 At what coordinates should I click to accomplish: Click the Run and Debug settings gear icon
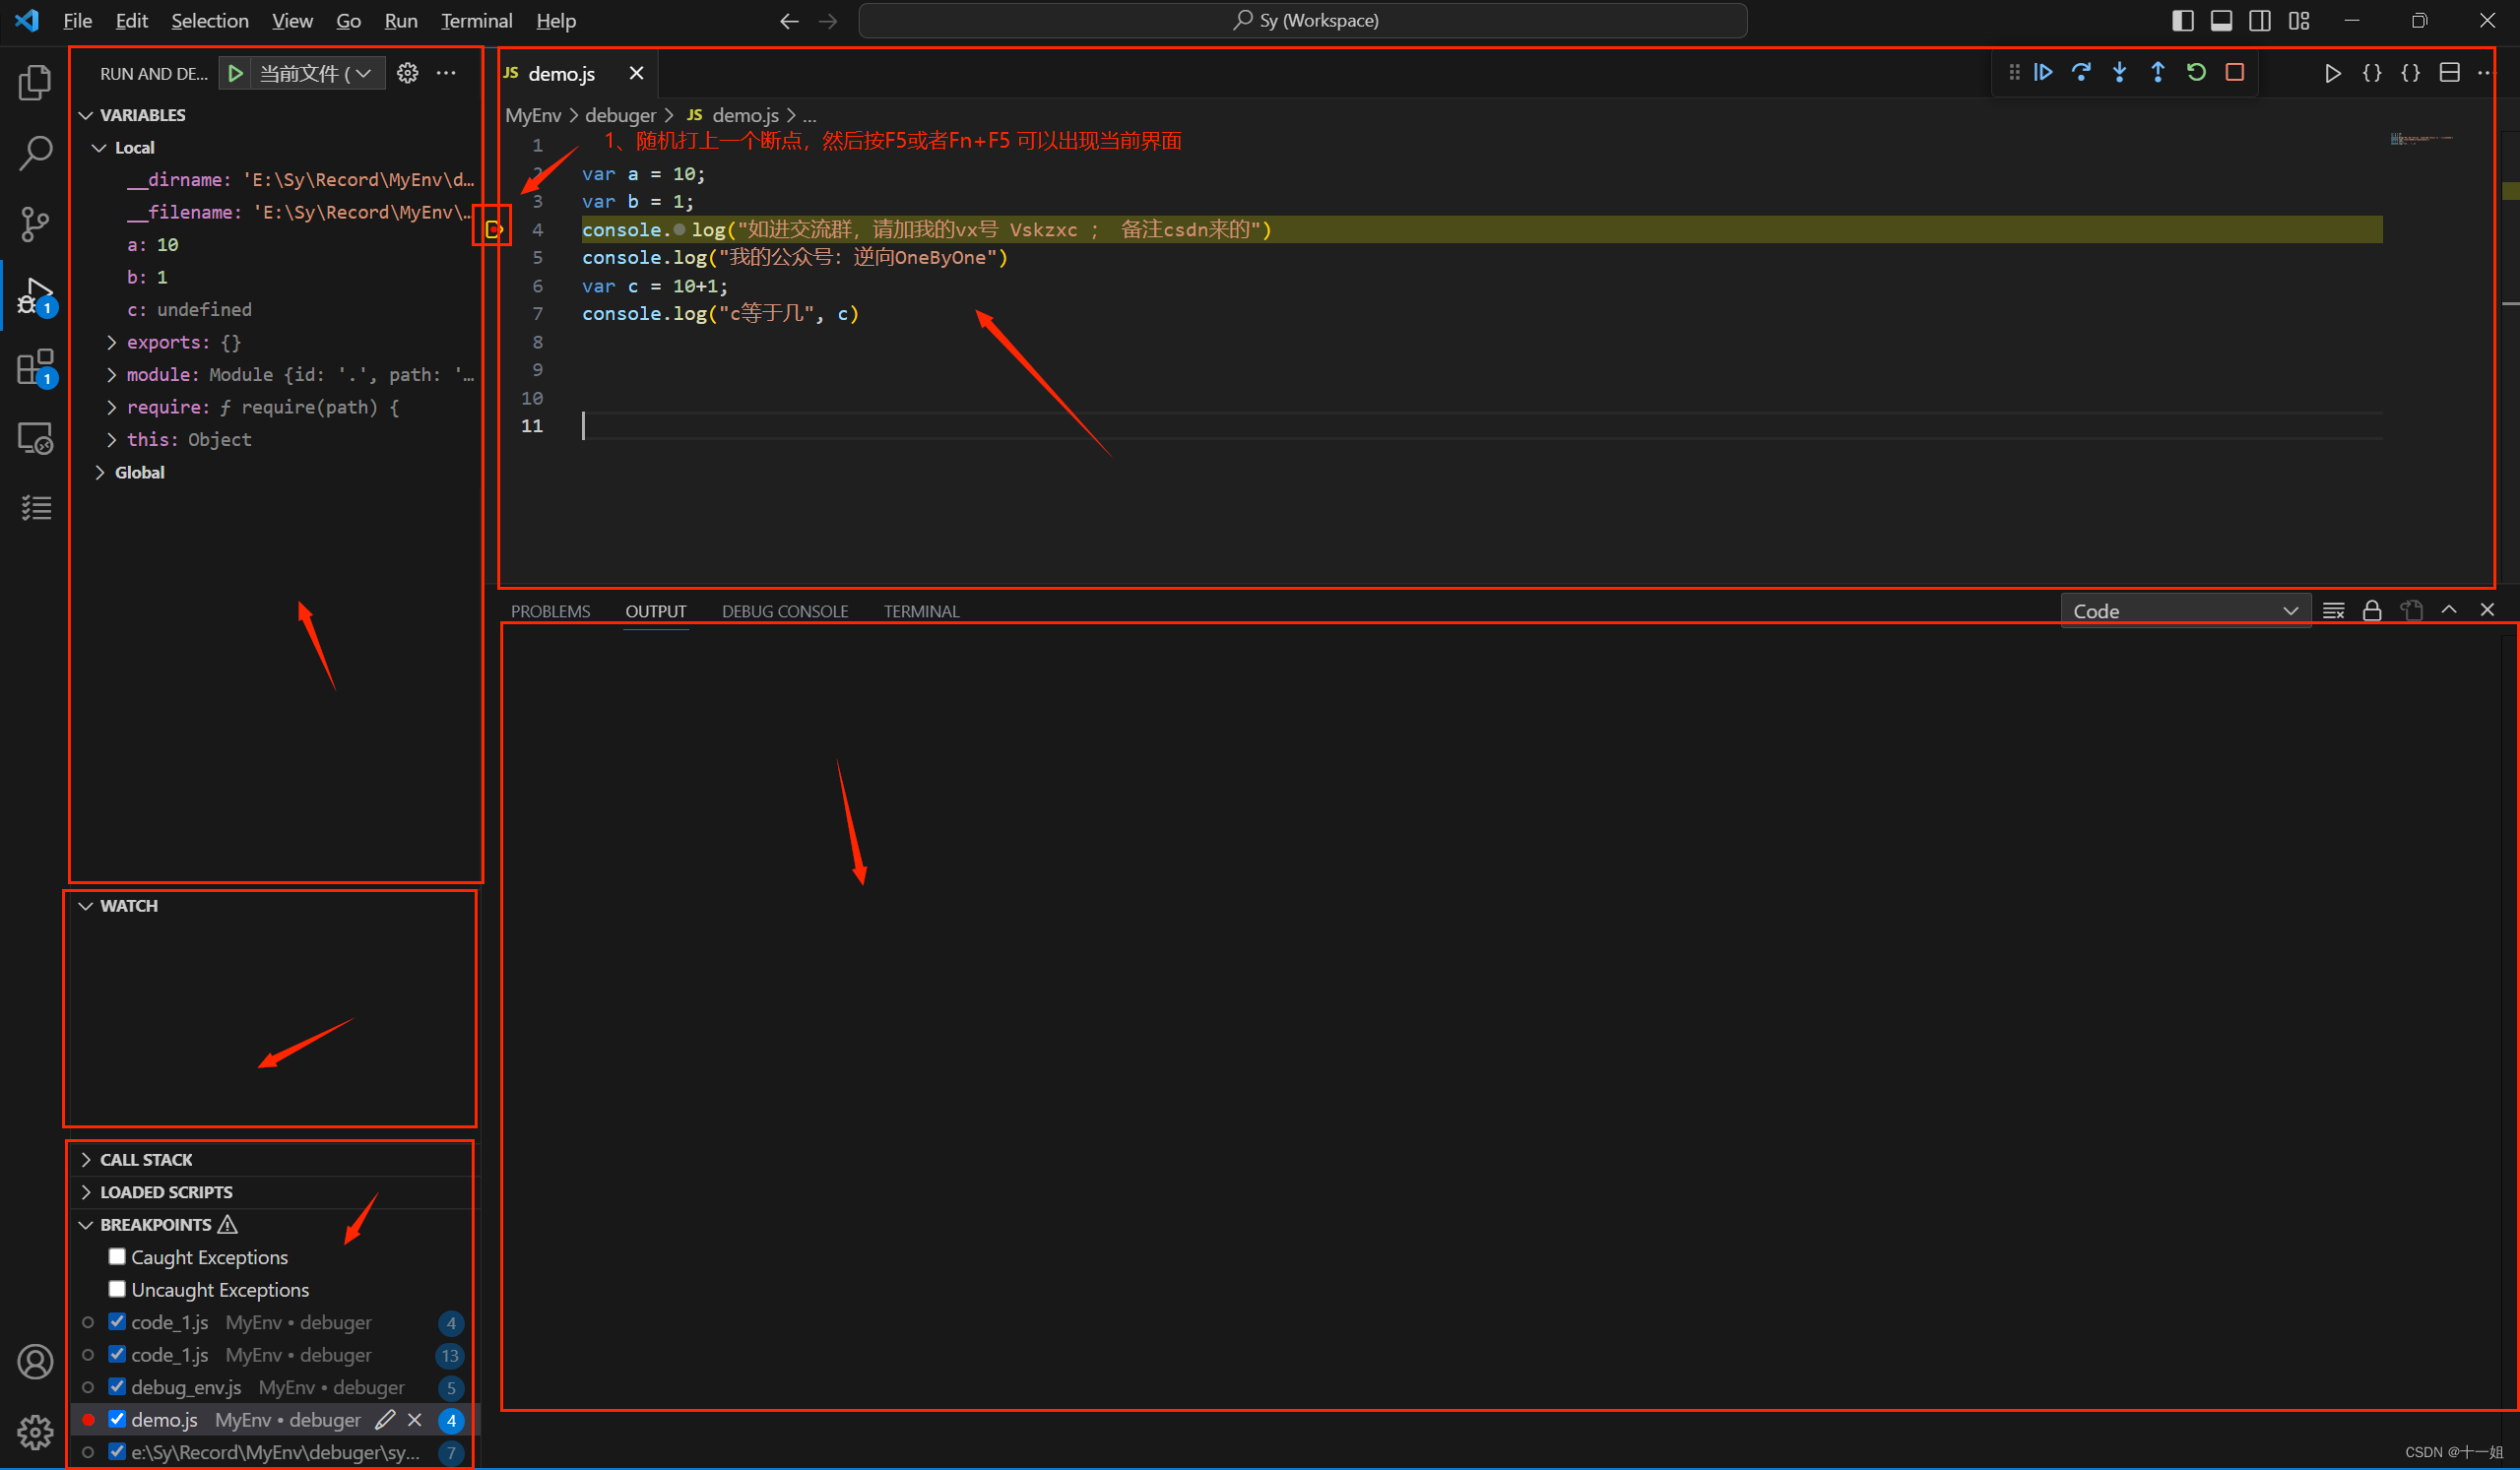(x=406, y=72)
